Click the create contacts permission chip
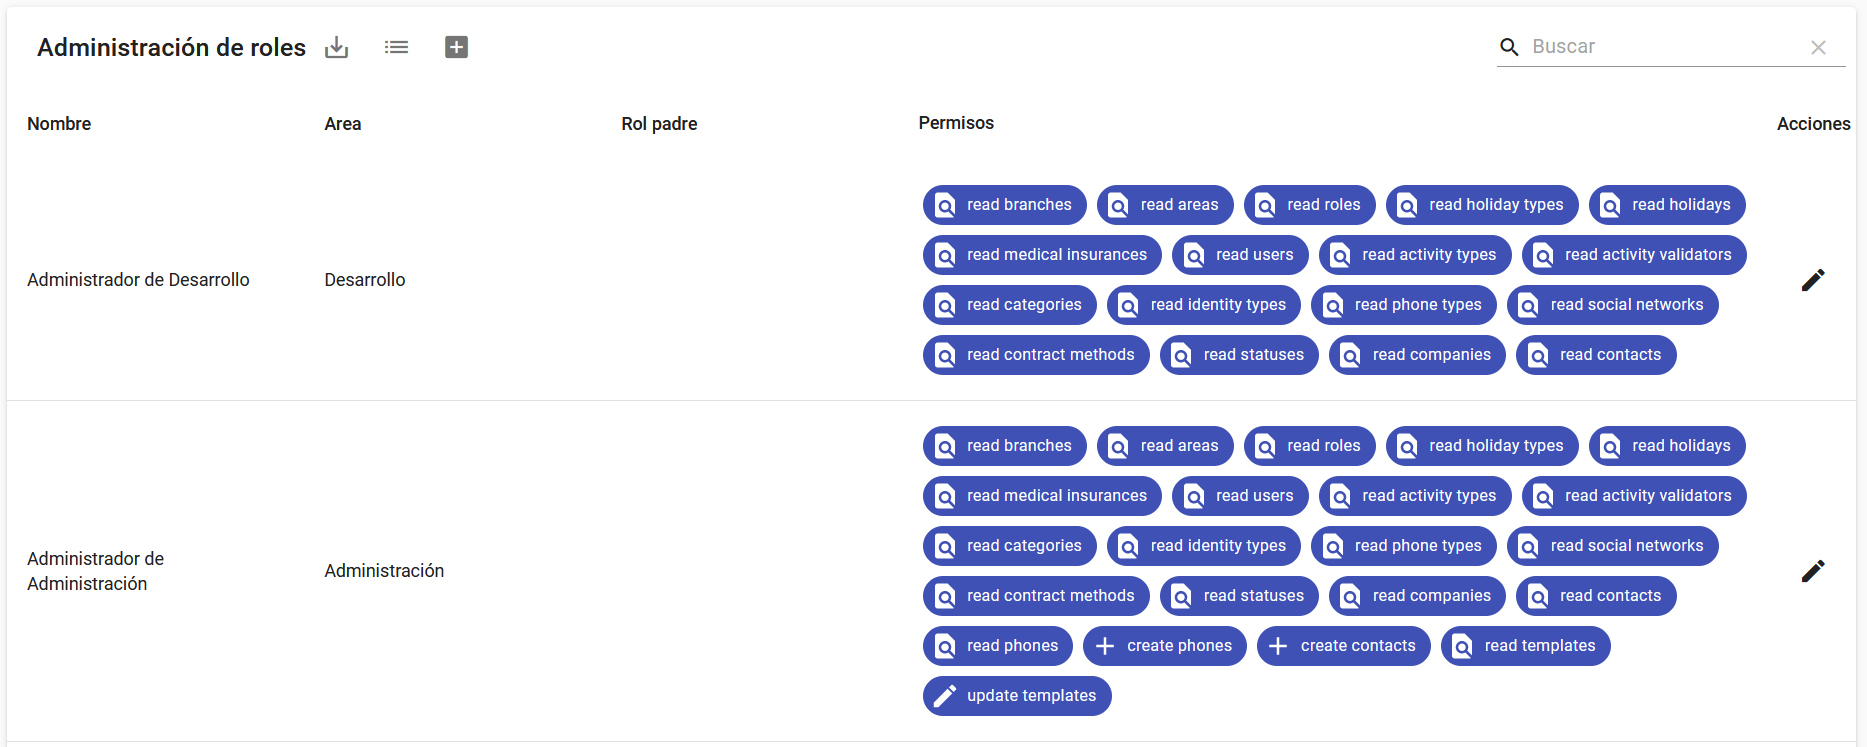Viewport: 1867px width, 747px height. (x=1344, y=646)
